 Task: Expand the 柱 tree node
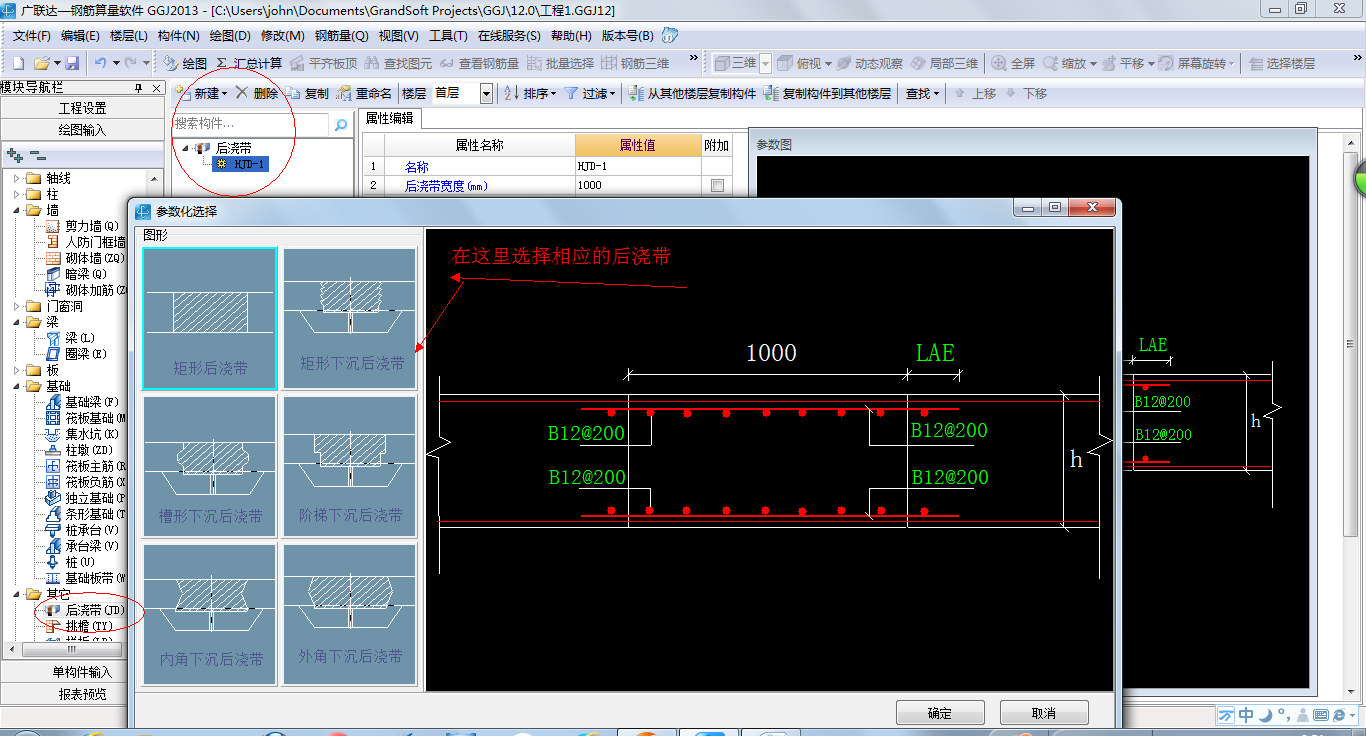[x=17, y=194]
